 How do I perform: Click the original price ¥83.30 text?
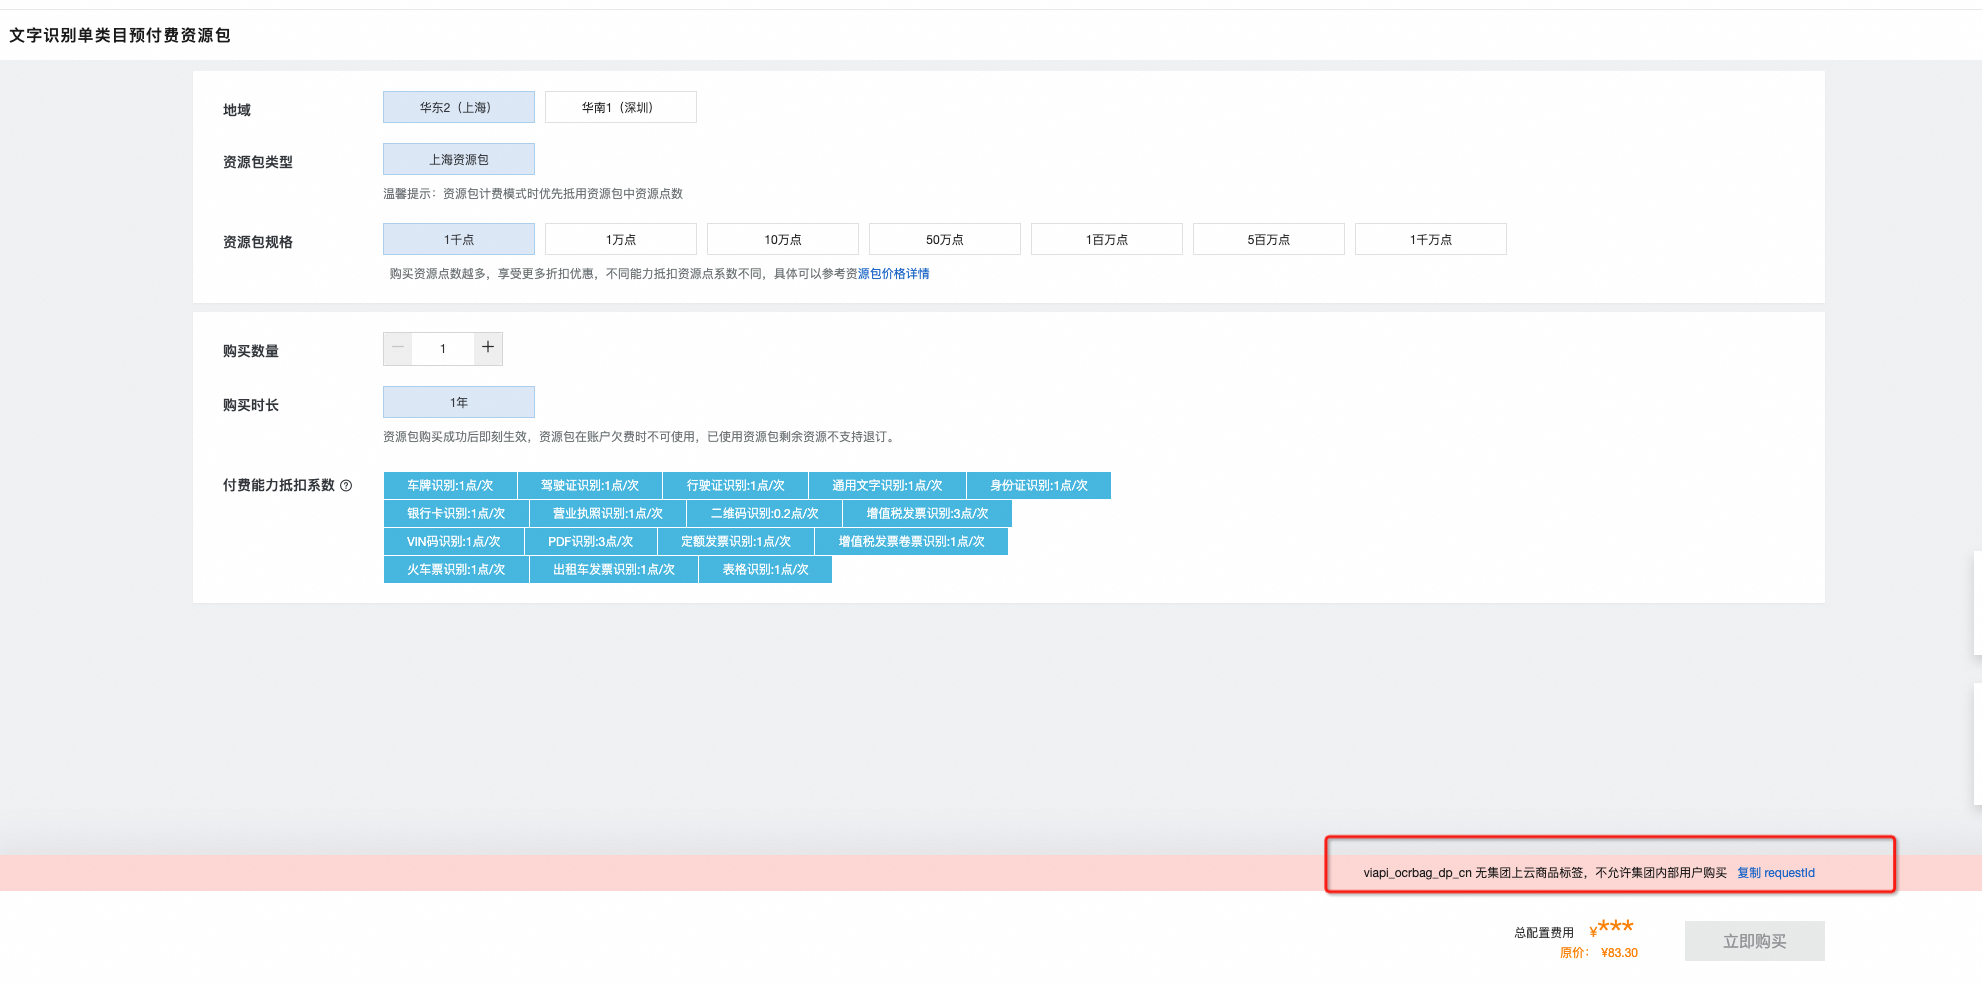[x=1619, y=953]
